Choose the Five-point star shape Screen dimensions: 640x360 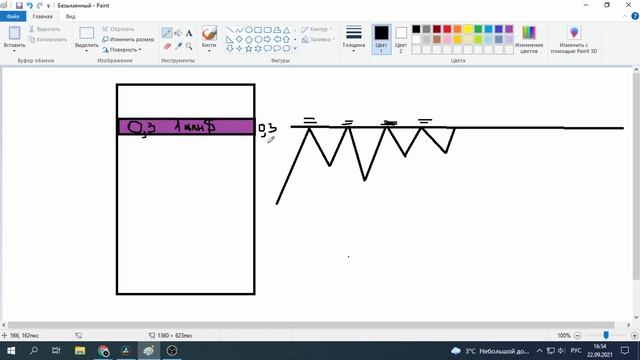click(x=249, y=49)
